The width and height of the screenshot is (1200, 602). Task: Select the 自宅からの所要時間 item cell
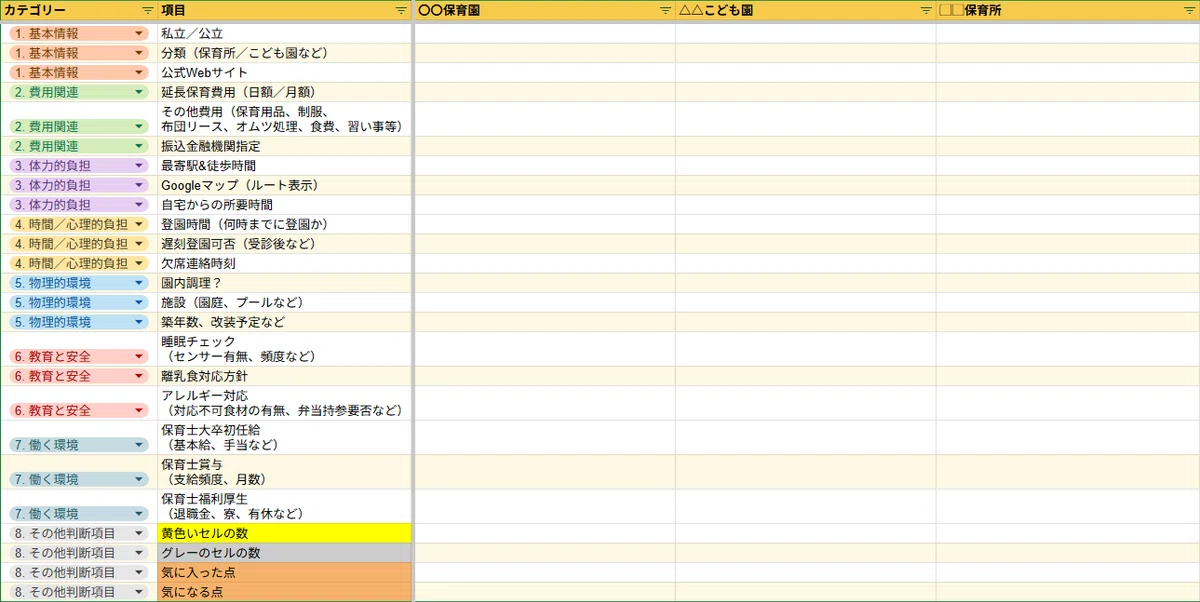tap(284, 205)
